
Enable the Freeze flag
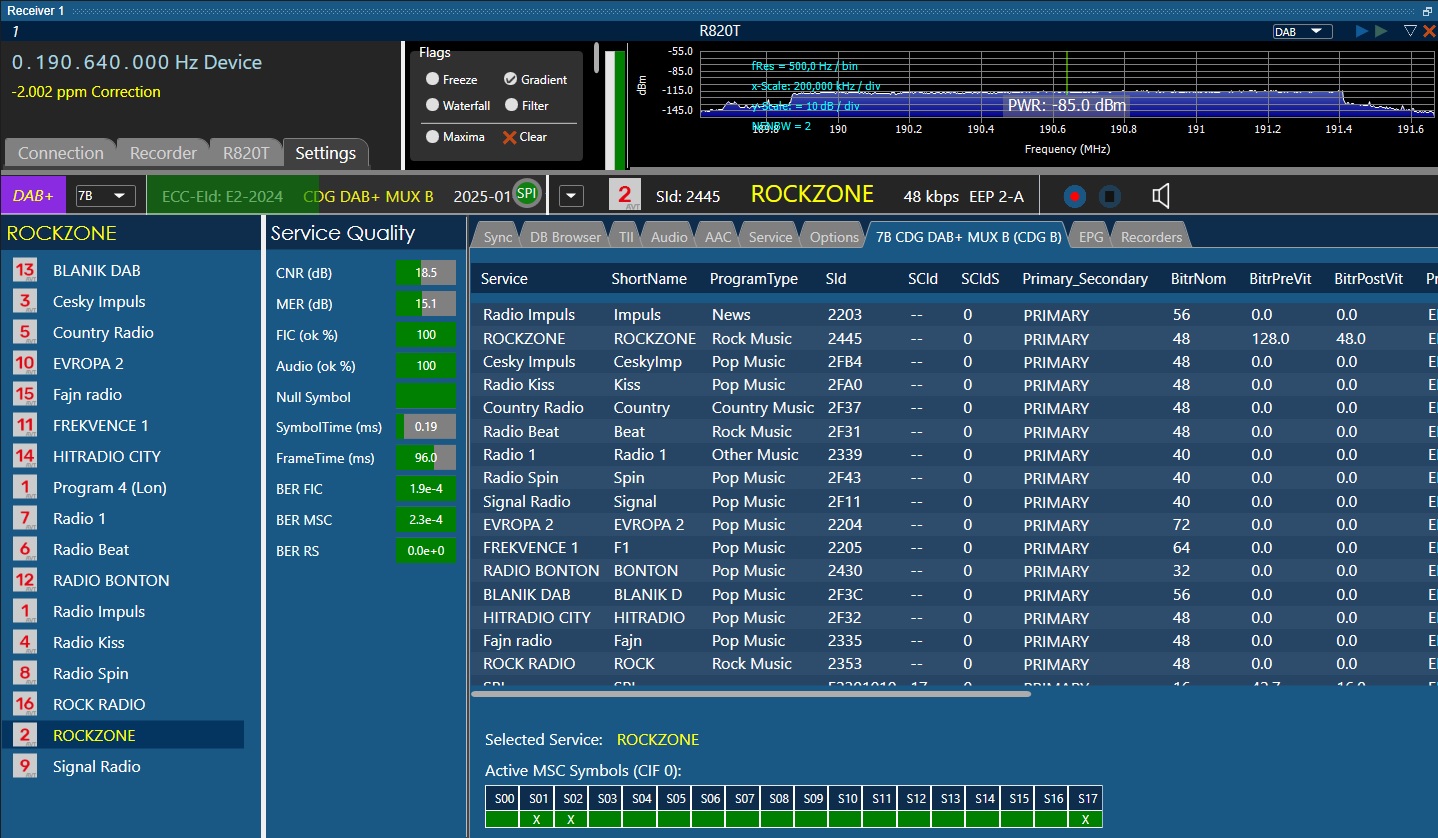[432, 79]
